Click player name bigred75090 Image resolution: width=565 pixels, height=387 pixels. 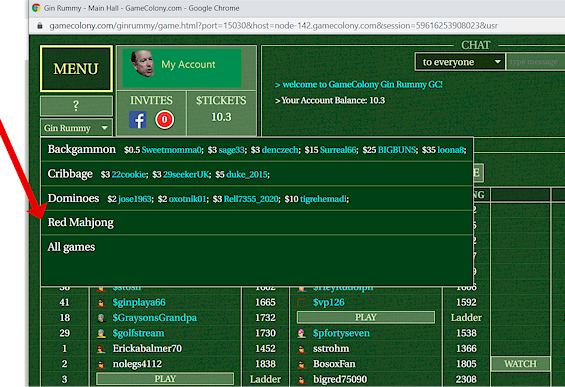pyautogui.click(x=340, y=379)
